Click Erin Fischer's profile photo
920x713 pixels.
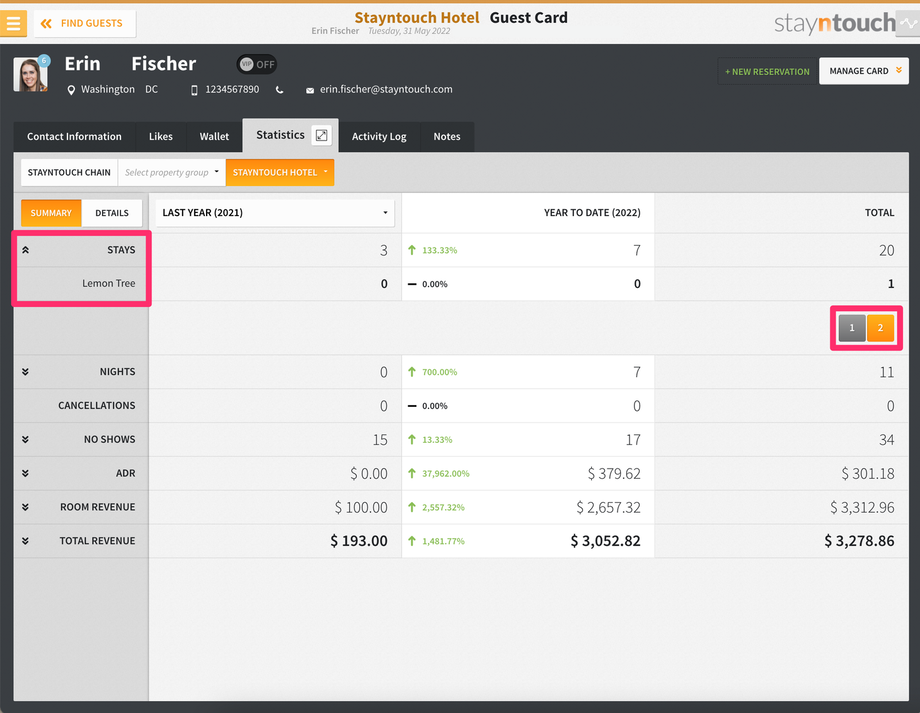click(x=30, y=75)
